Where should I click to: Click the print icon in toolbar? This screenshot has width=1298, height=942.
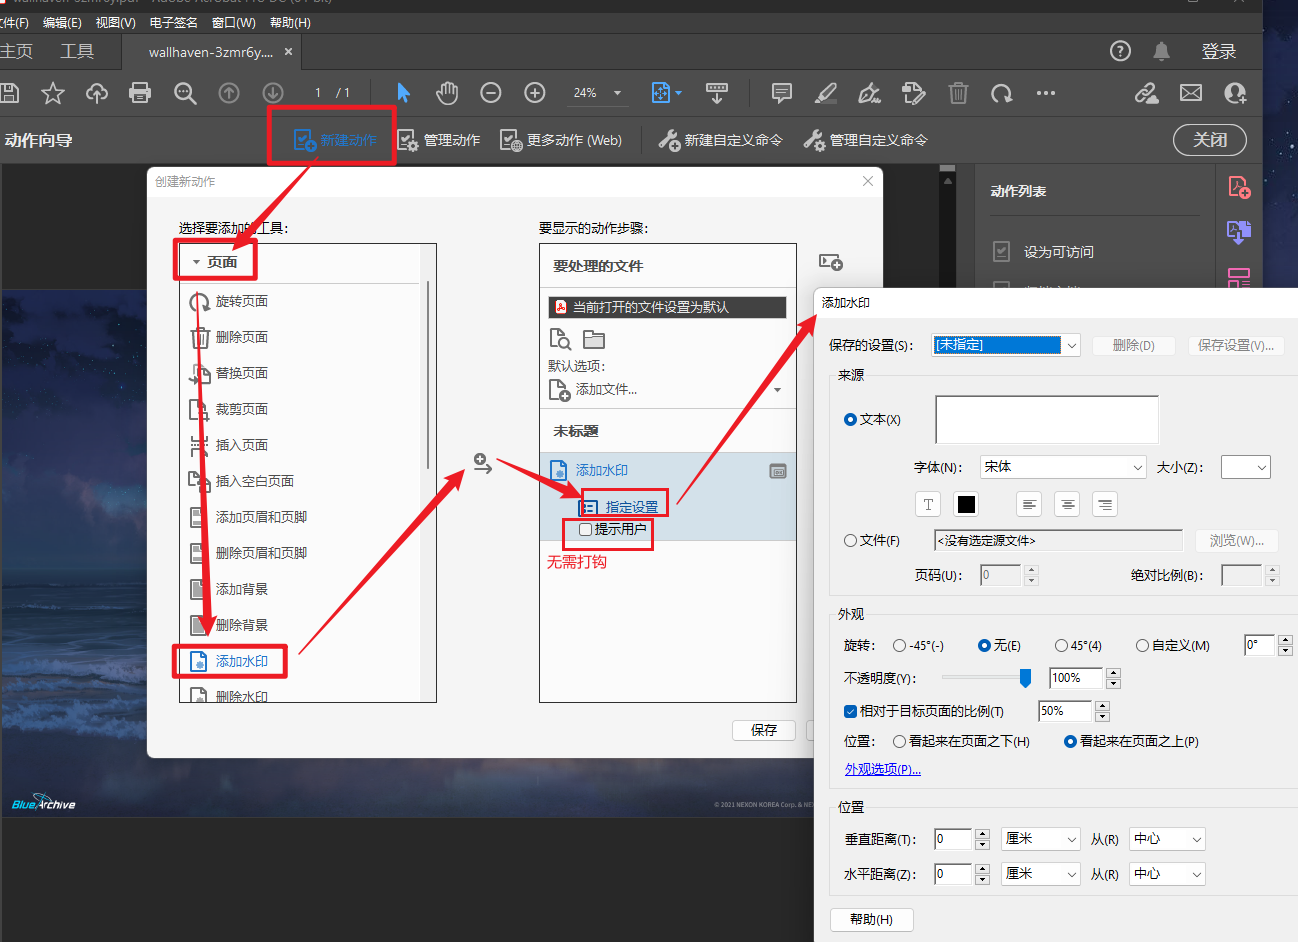tap(140, 93)
